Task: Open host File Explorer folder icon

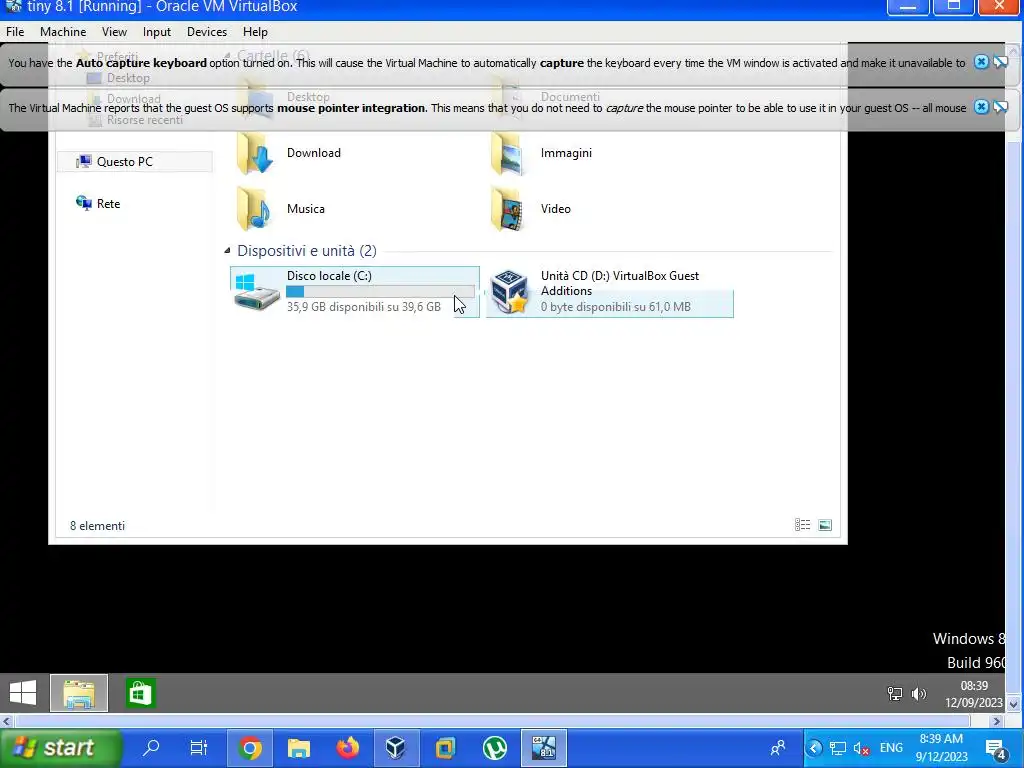Action: pyautogui.click(x=298, y=748)
